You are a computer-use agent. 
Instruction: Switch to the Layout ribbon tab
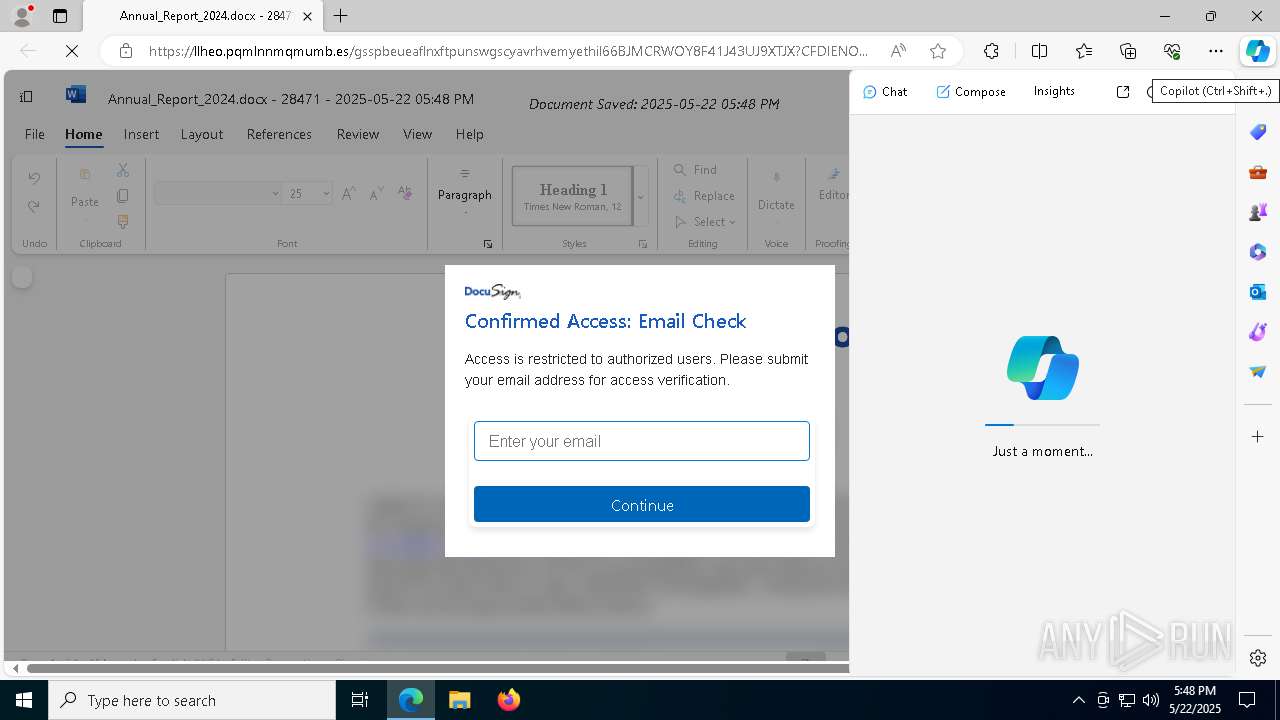coord(202,134)
